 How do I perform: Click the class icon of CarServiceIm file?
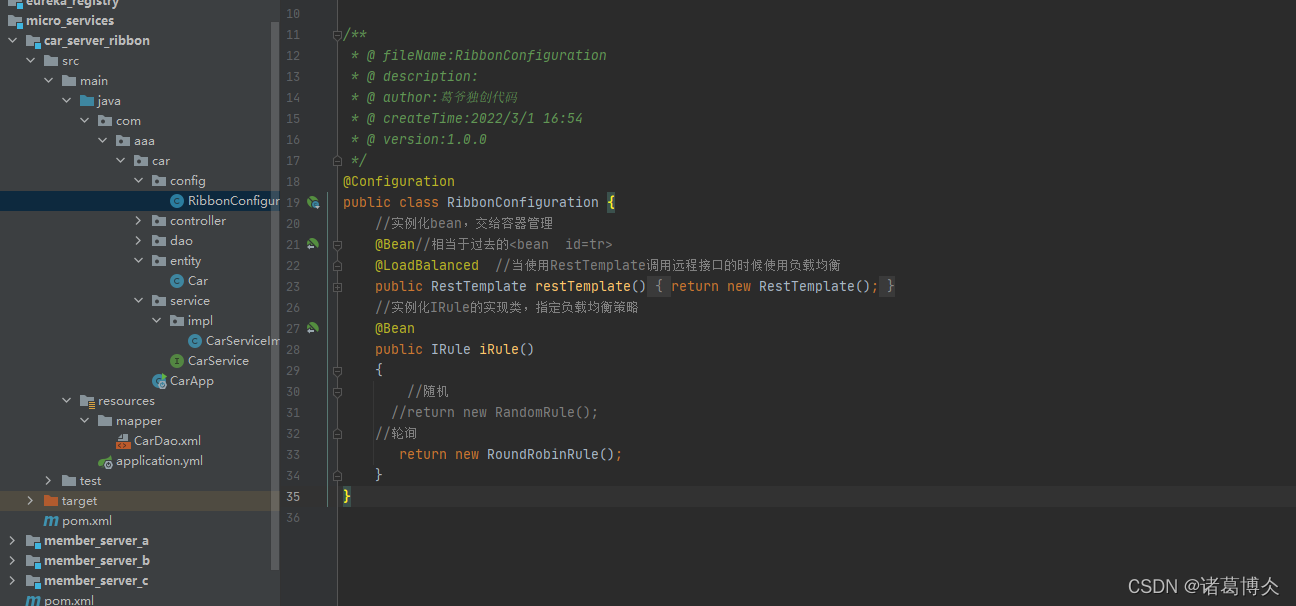(195, 341)
